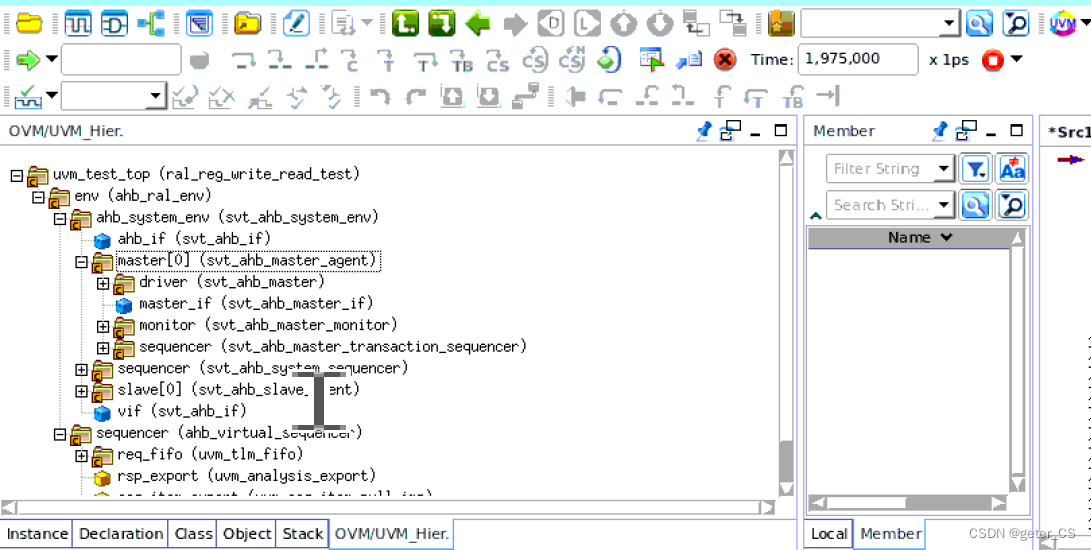Open the dropdown next to green run arrow
Screen dimensions: 1091x550
52,60
